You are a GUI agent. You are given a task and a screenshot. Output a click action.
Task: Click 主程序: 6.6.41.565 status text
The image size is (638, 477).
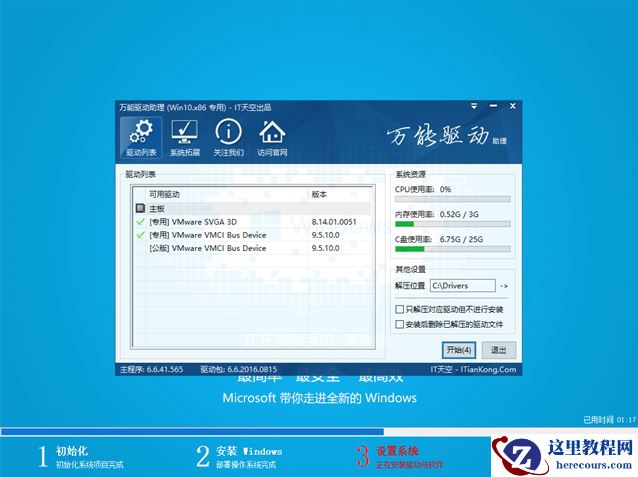151,370
